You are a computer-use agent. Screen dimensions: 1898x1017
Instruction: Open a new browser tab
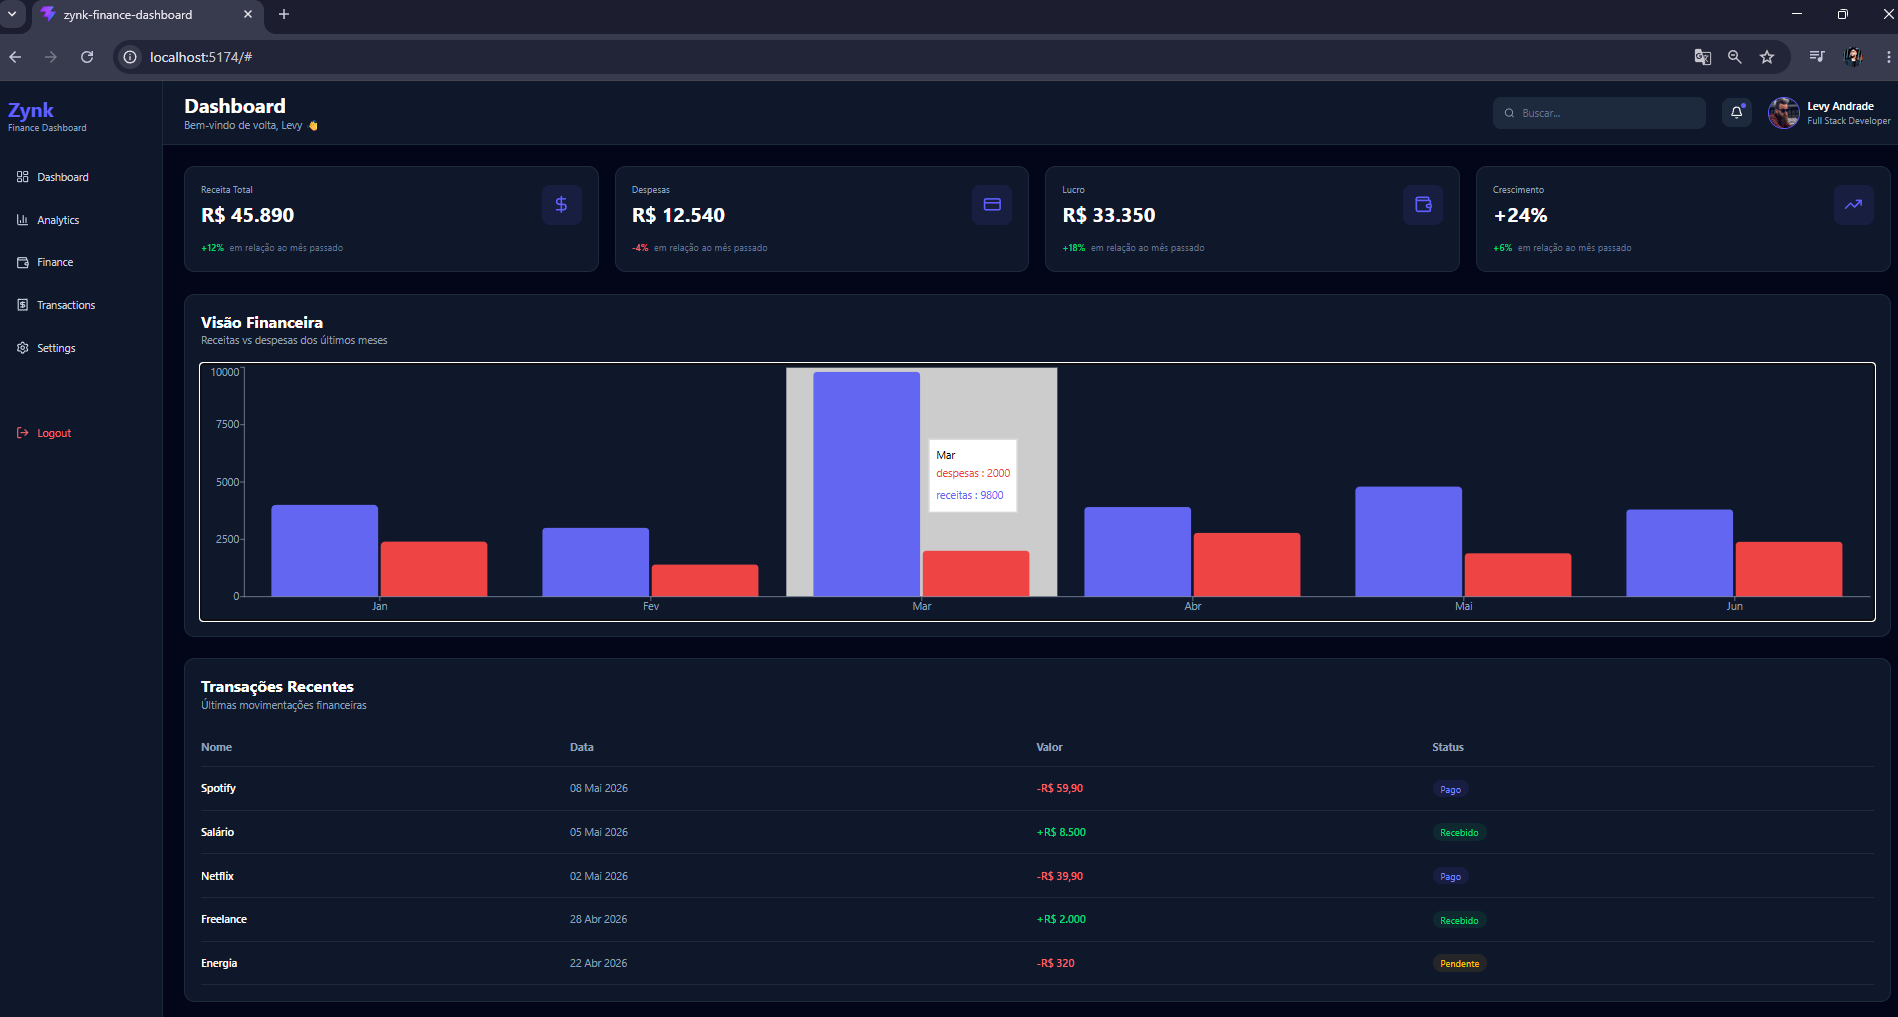[x=284, y=14]
